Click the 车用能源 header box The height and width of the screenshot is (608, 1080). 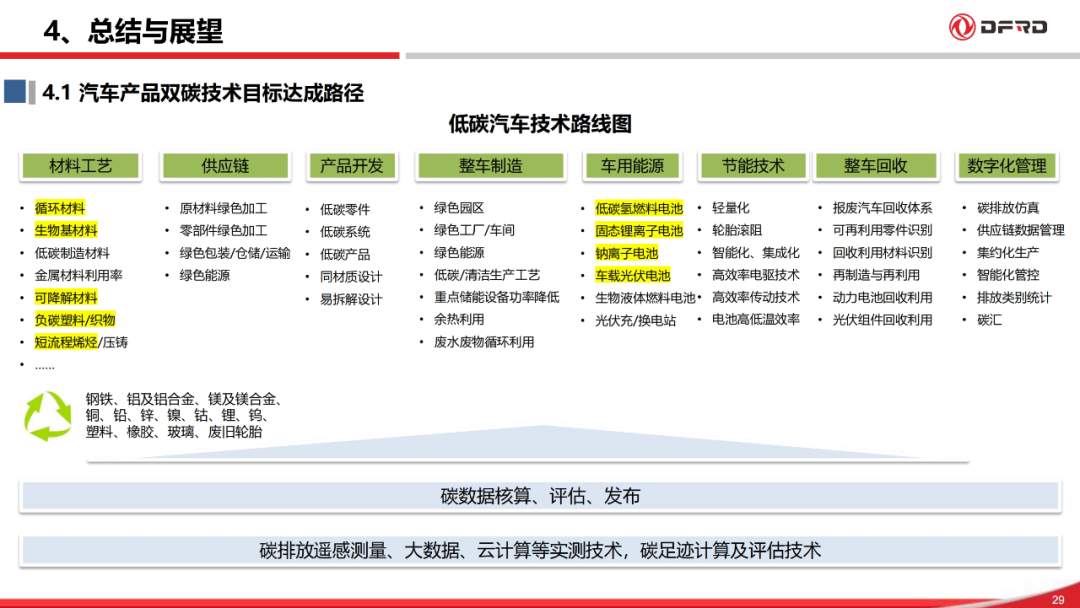pyautogui.click(x=634, y=166)
